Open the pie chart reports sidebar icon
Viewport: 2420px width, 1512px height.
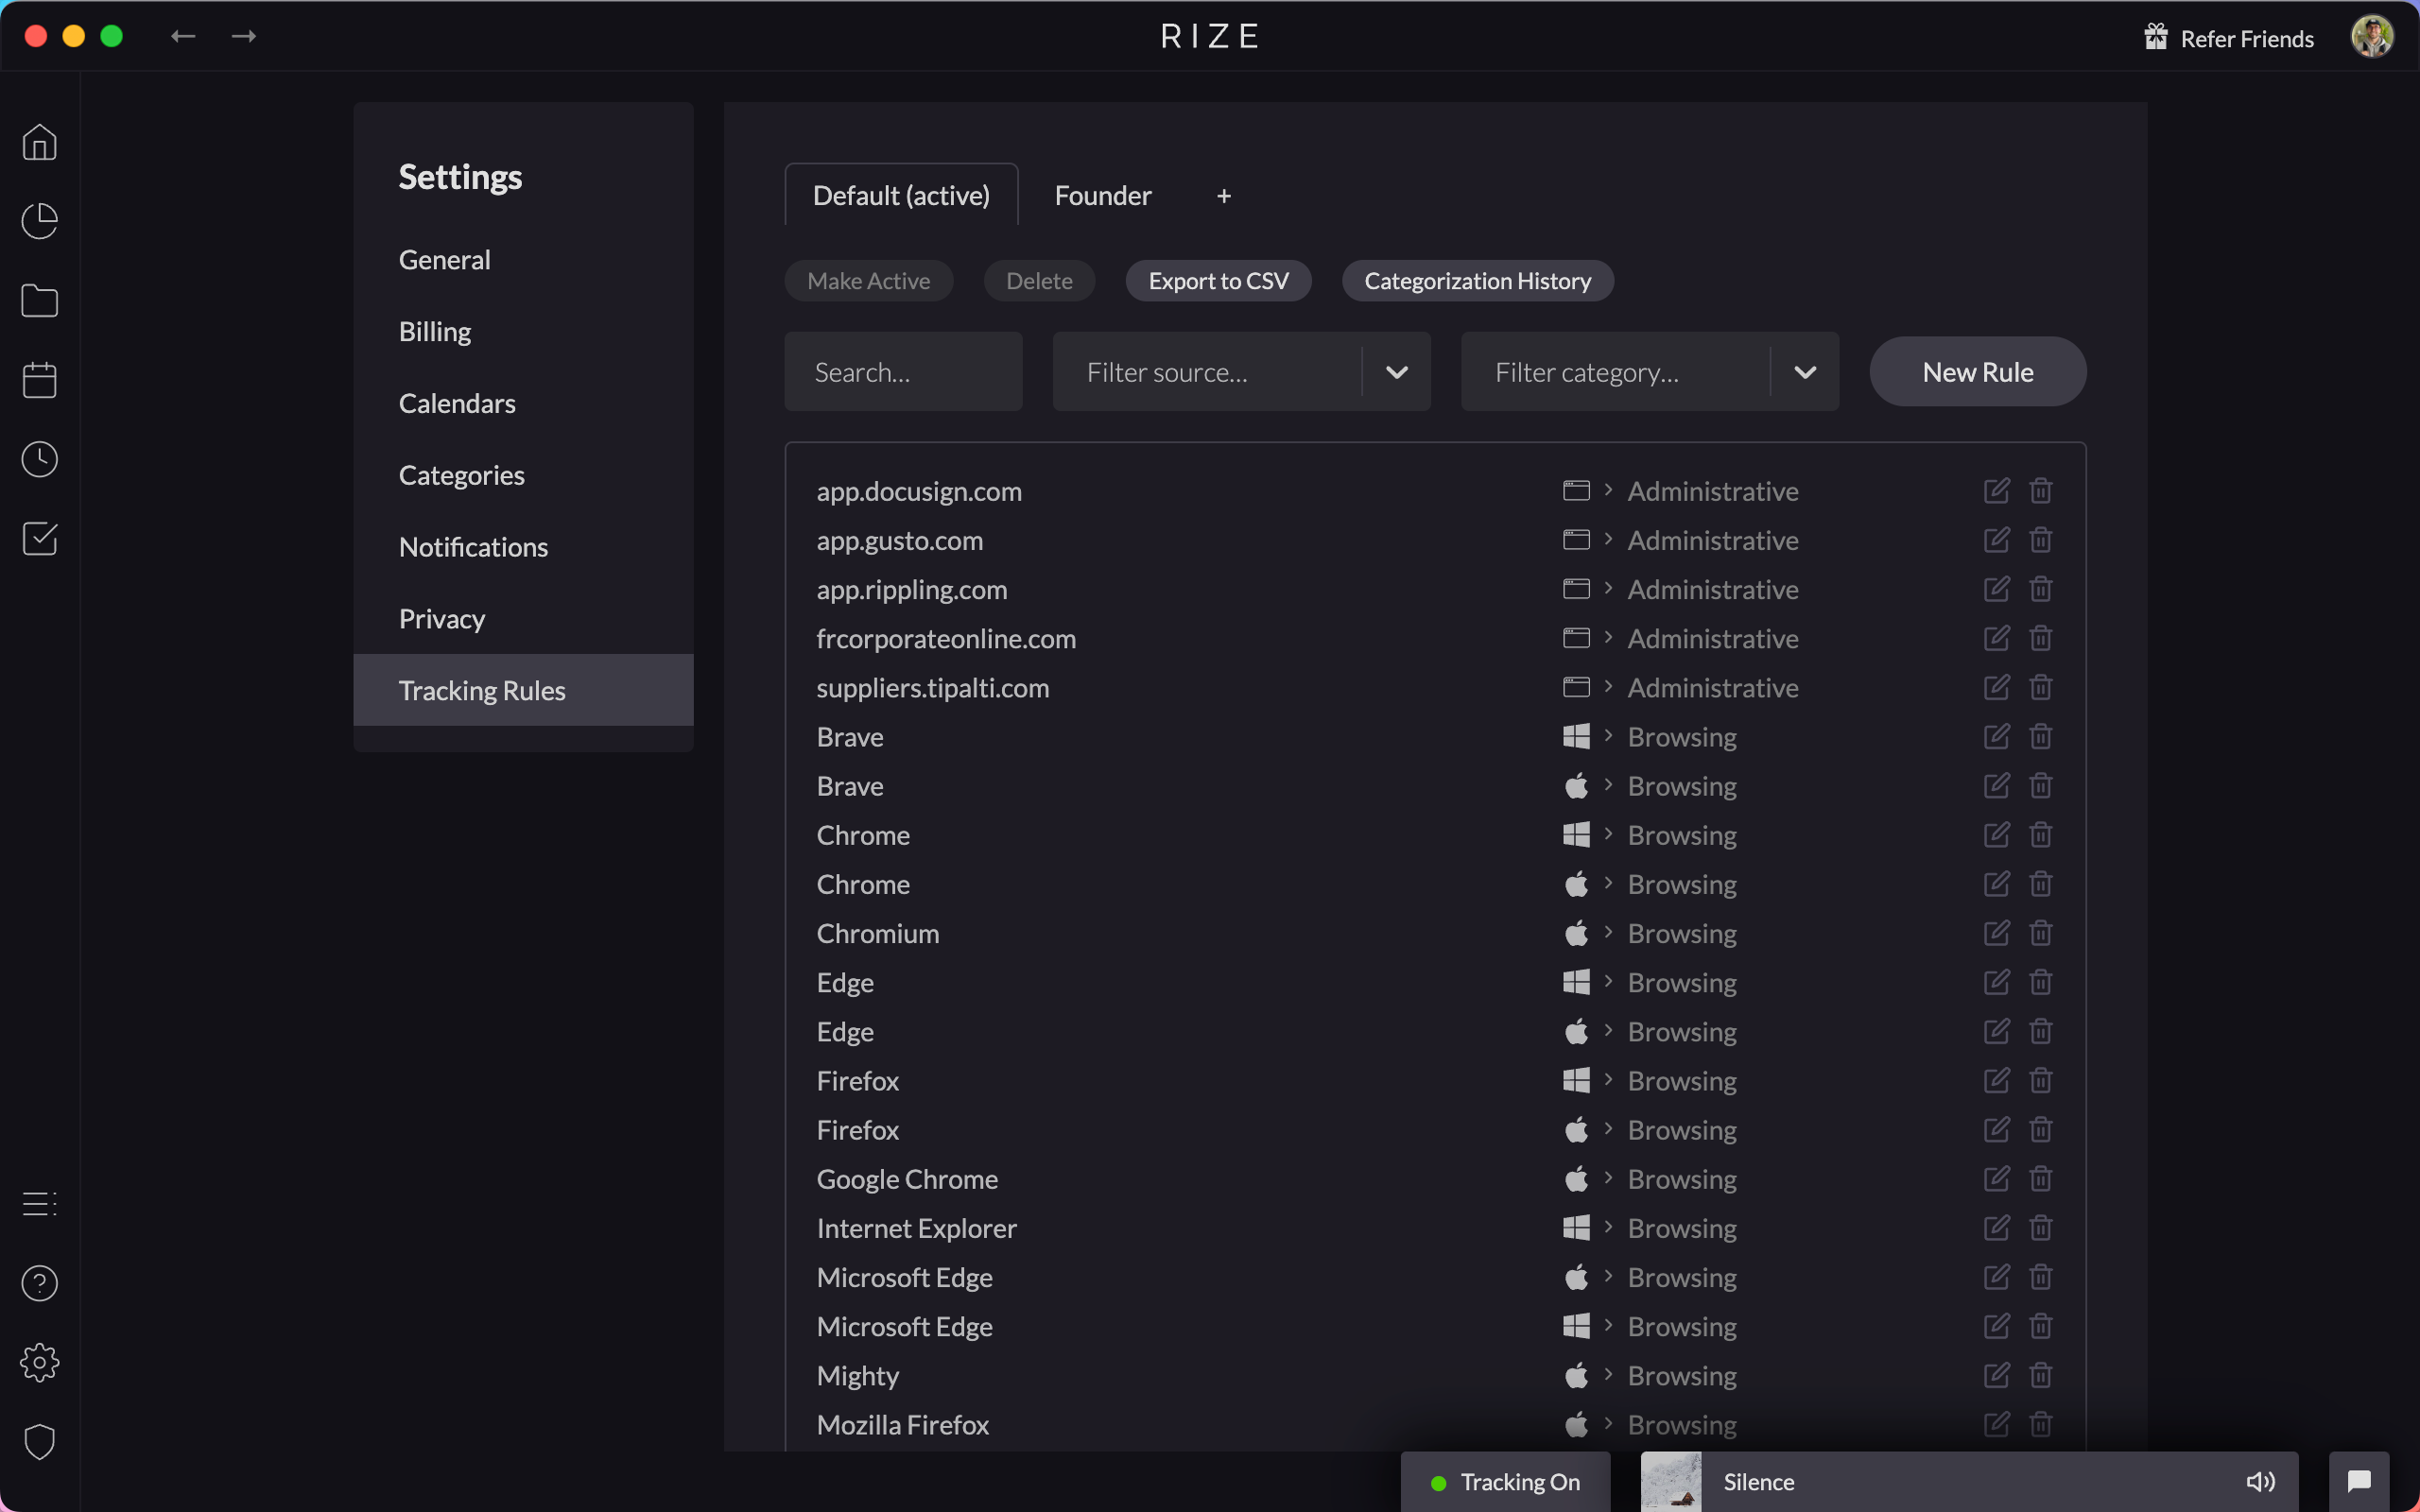pos(40,221)
